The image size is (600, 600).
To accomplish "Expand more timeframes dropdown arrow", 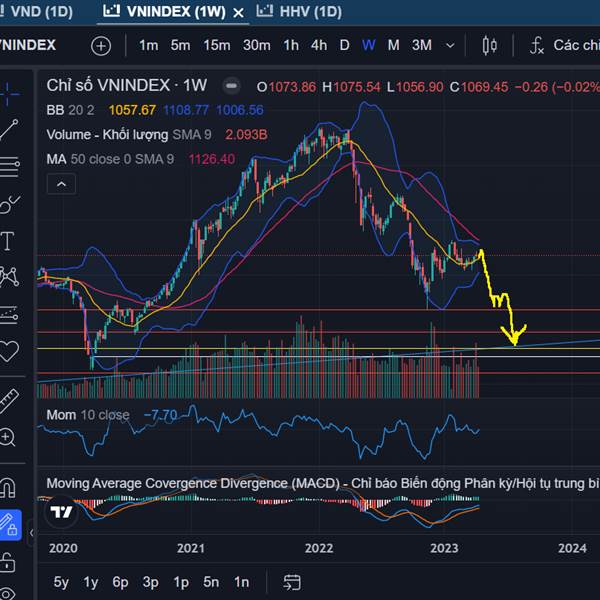I will coord(450,46).
